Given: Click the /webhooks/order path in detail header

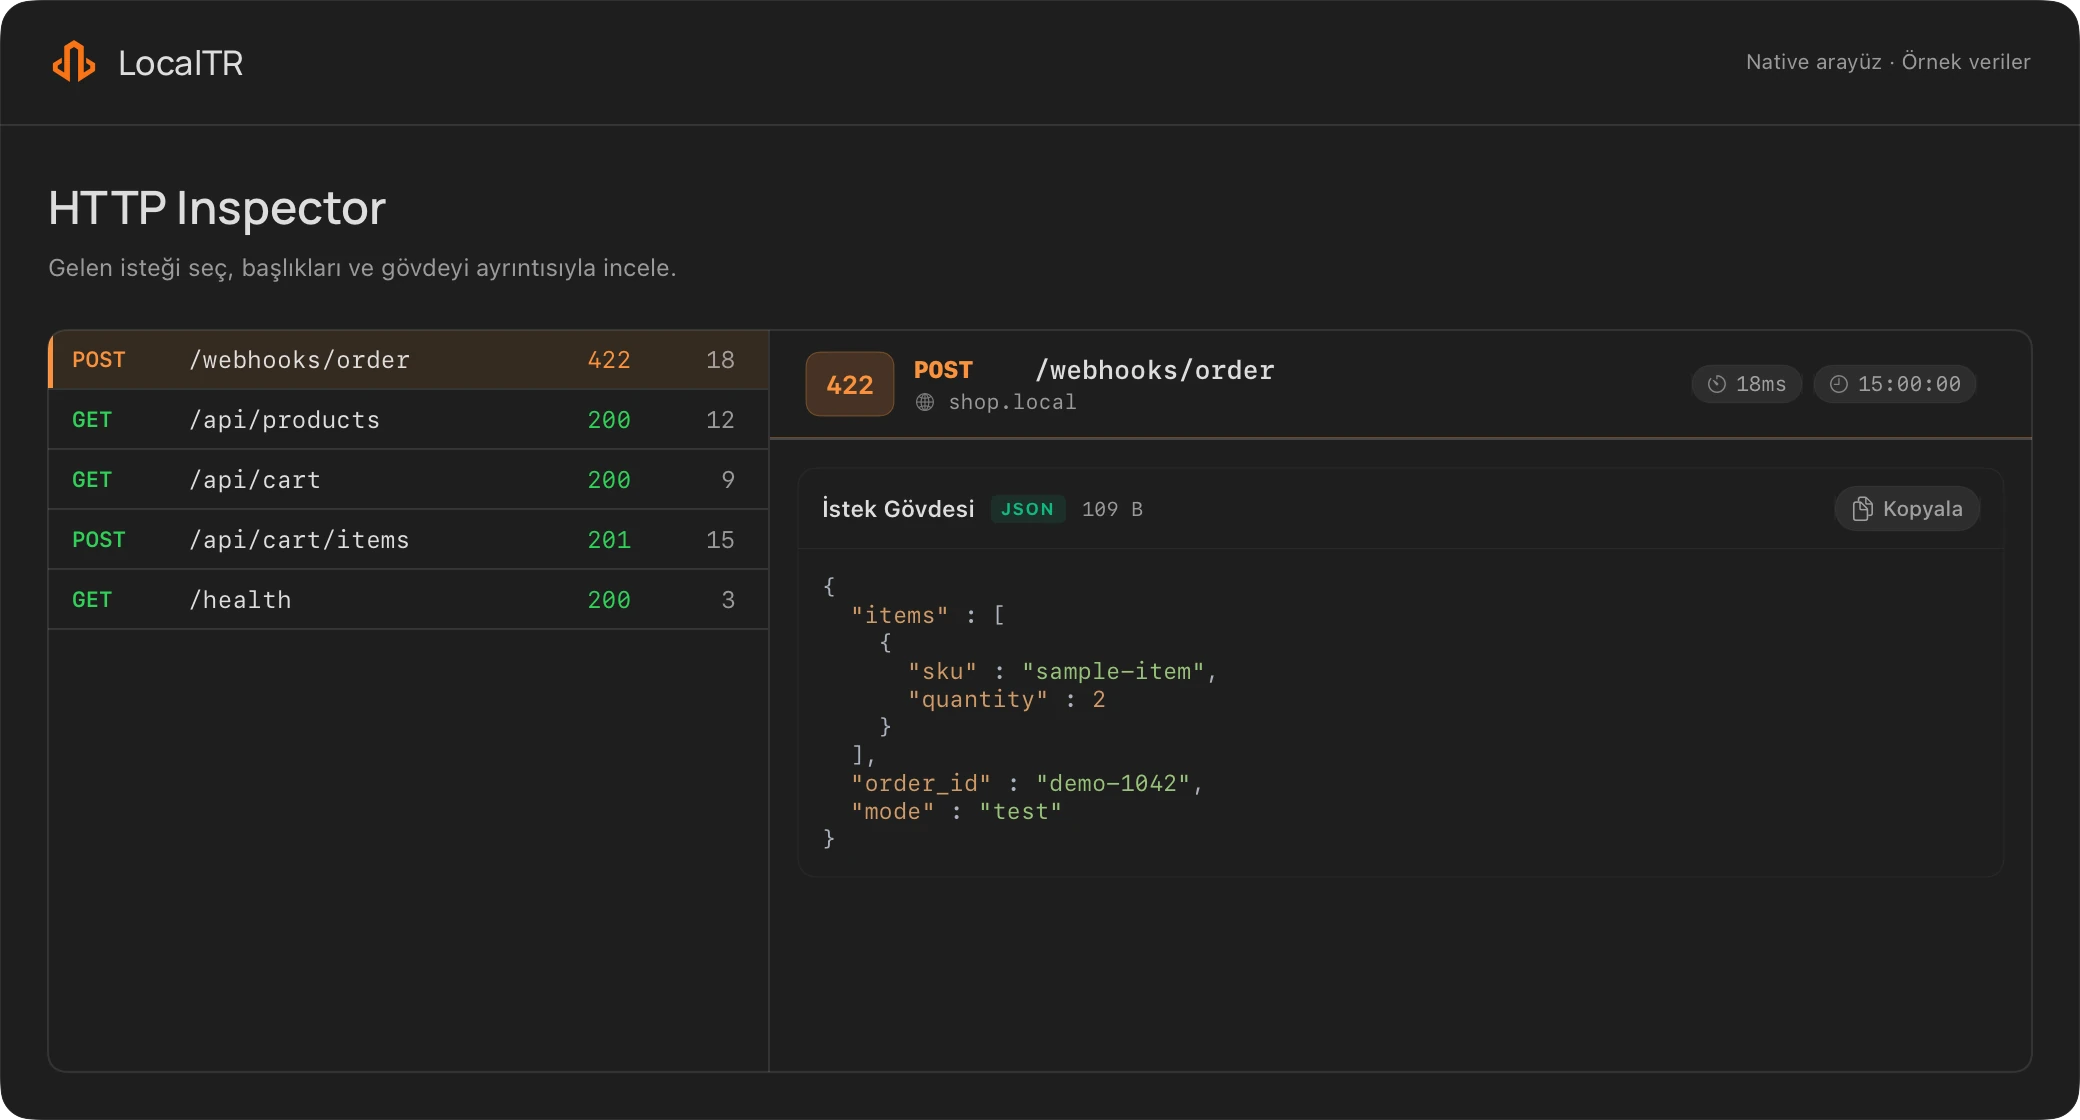Looking at the screenshot, I should click(x=1155, y=371).
